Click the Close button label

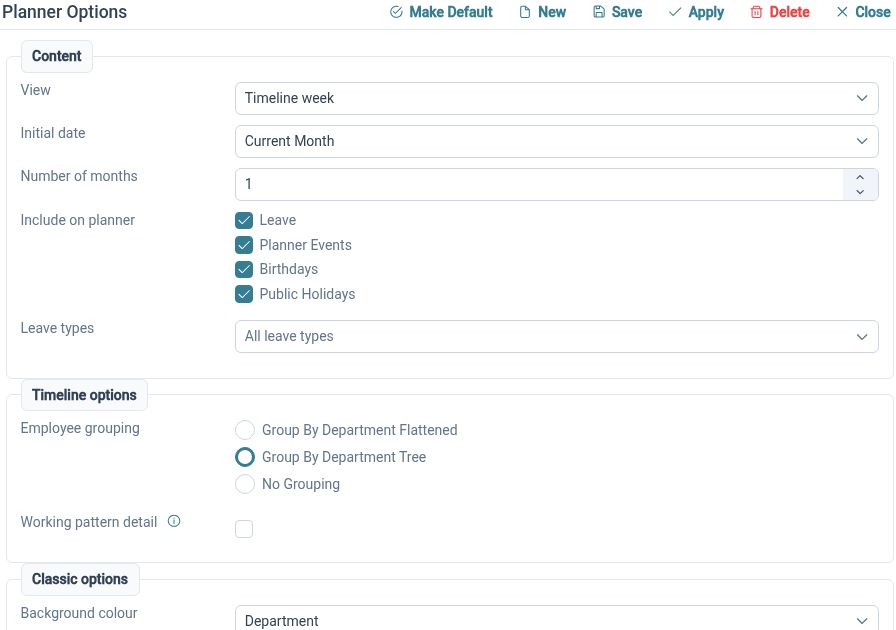point(873,12)
